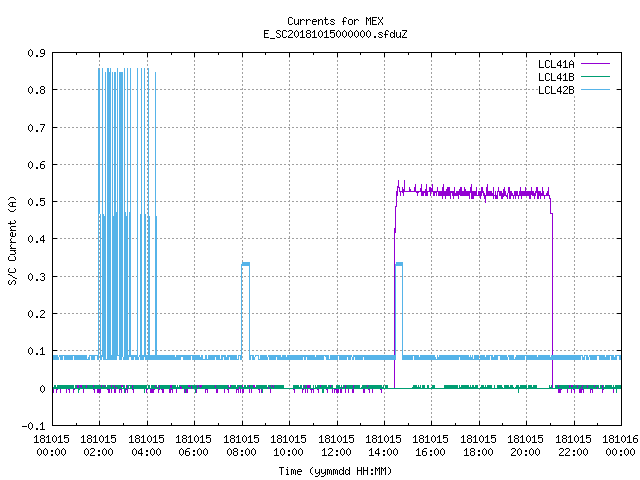
Task: Click the 0.7 y-axis tick label
Action: point(36,128)
